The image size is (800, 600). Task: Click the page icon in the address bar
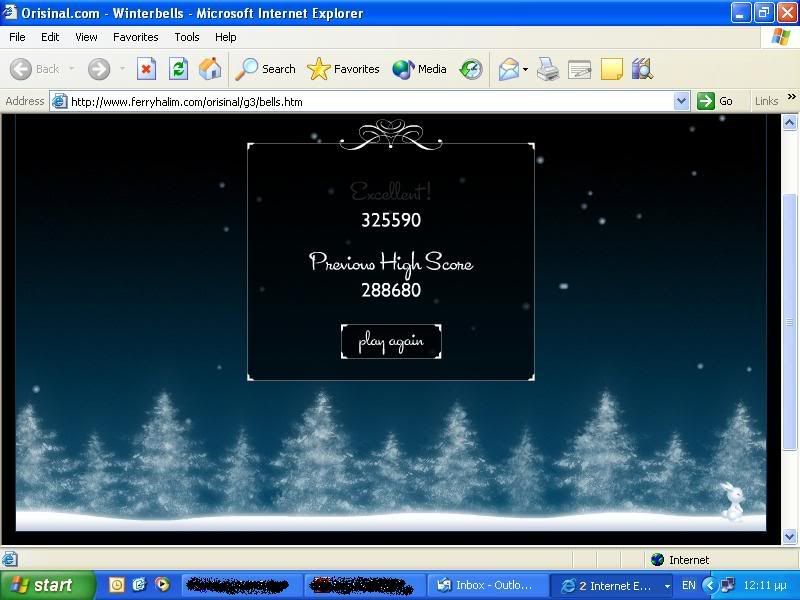coord(60,102)
